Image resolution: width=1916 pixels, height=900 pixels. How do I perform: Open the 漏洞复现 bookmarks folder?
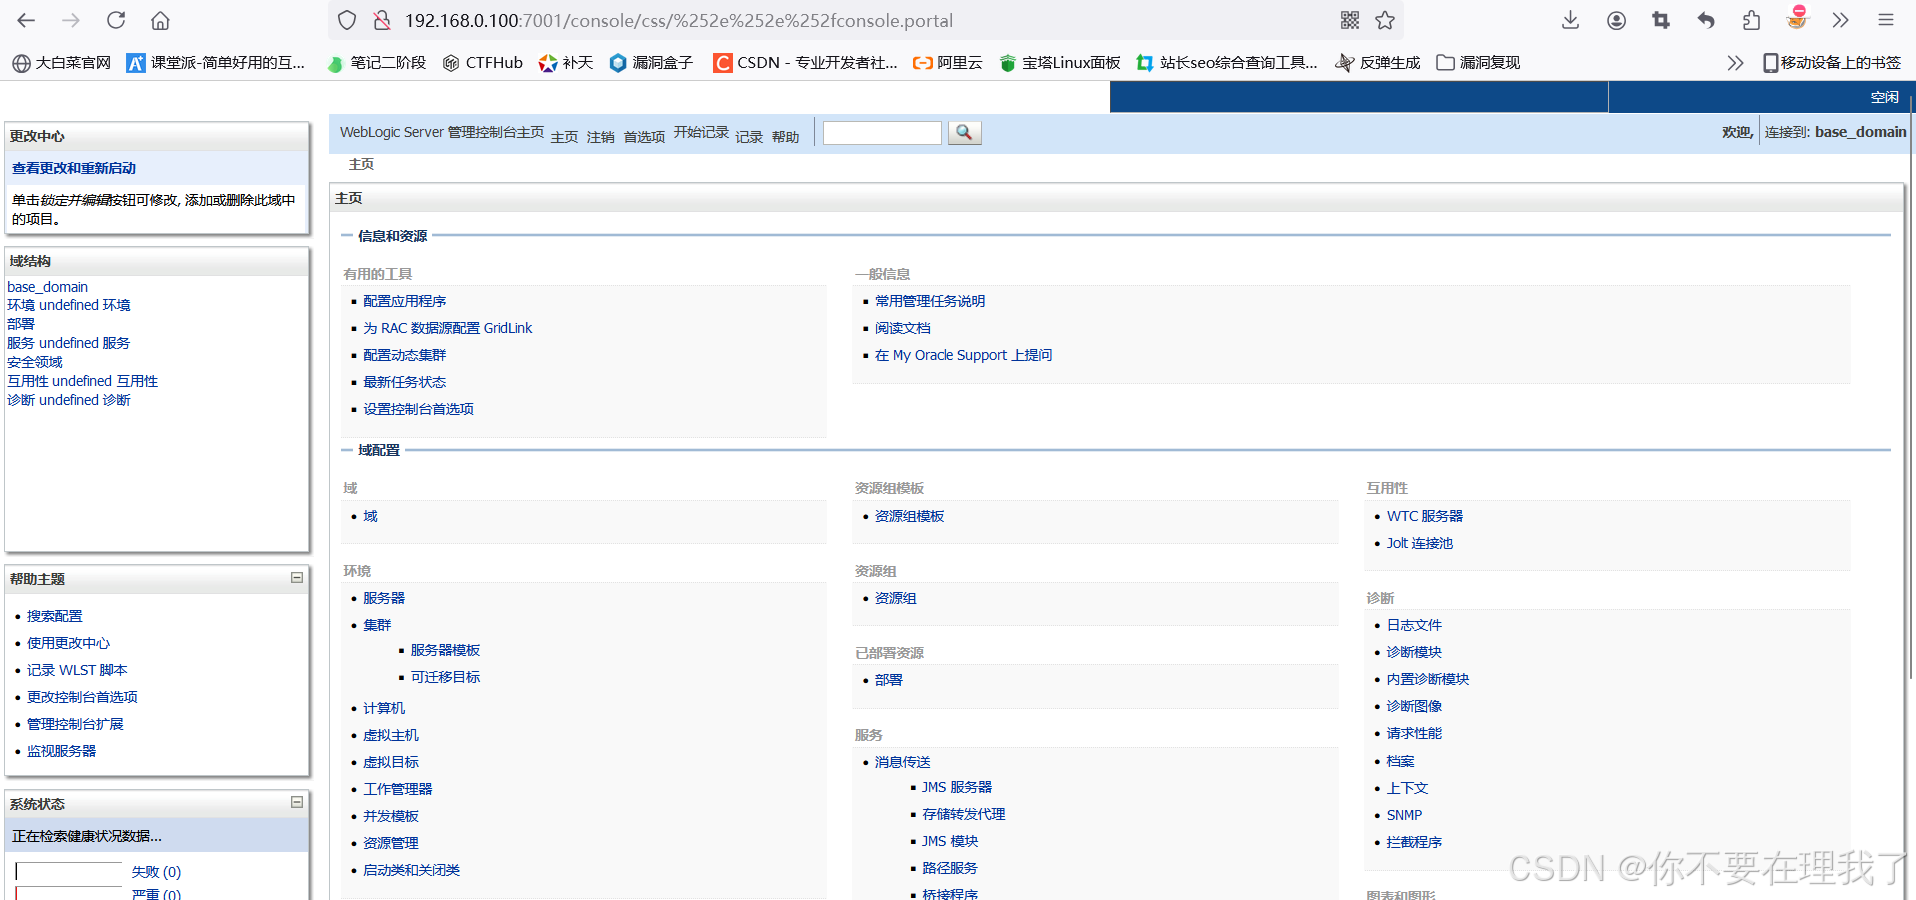click(1478, 63)
